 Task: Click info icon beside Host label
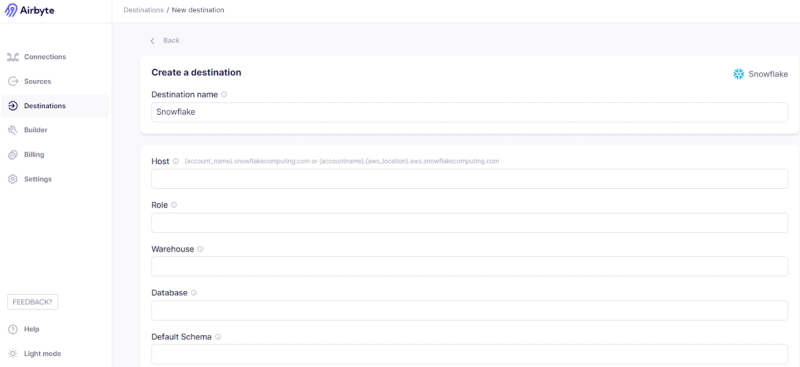(176, 161)
